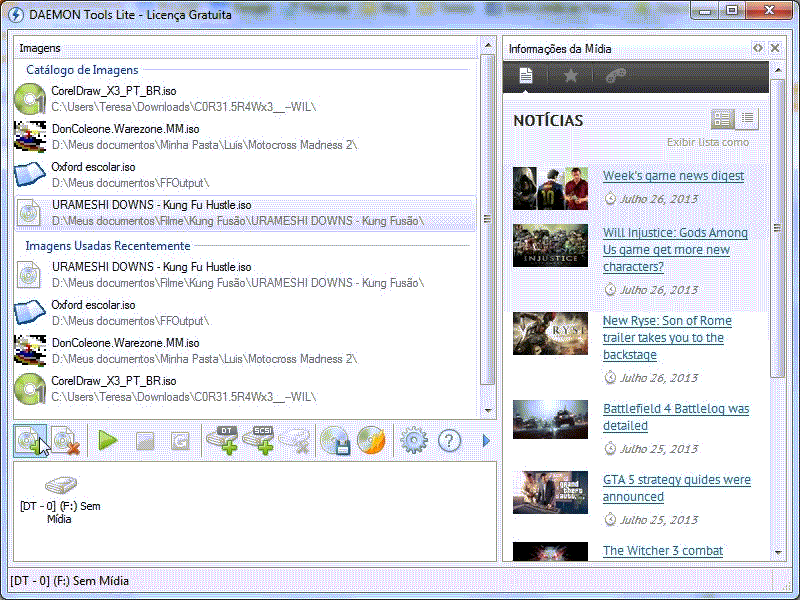
Task: Click the Remove virtual drive icon
Action: coord(295,441)
